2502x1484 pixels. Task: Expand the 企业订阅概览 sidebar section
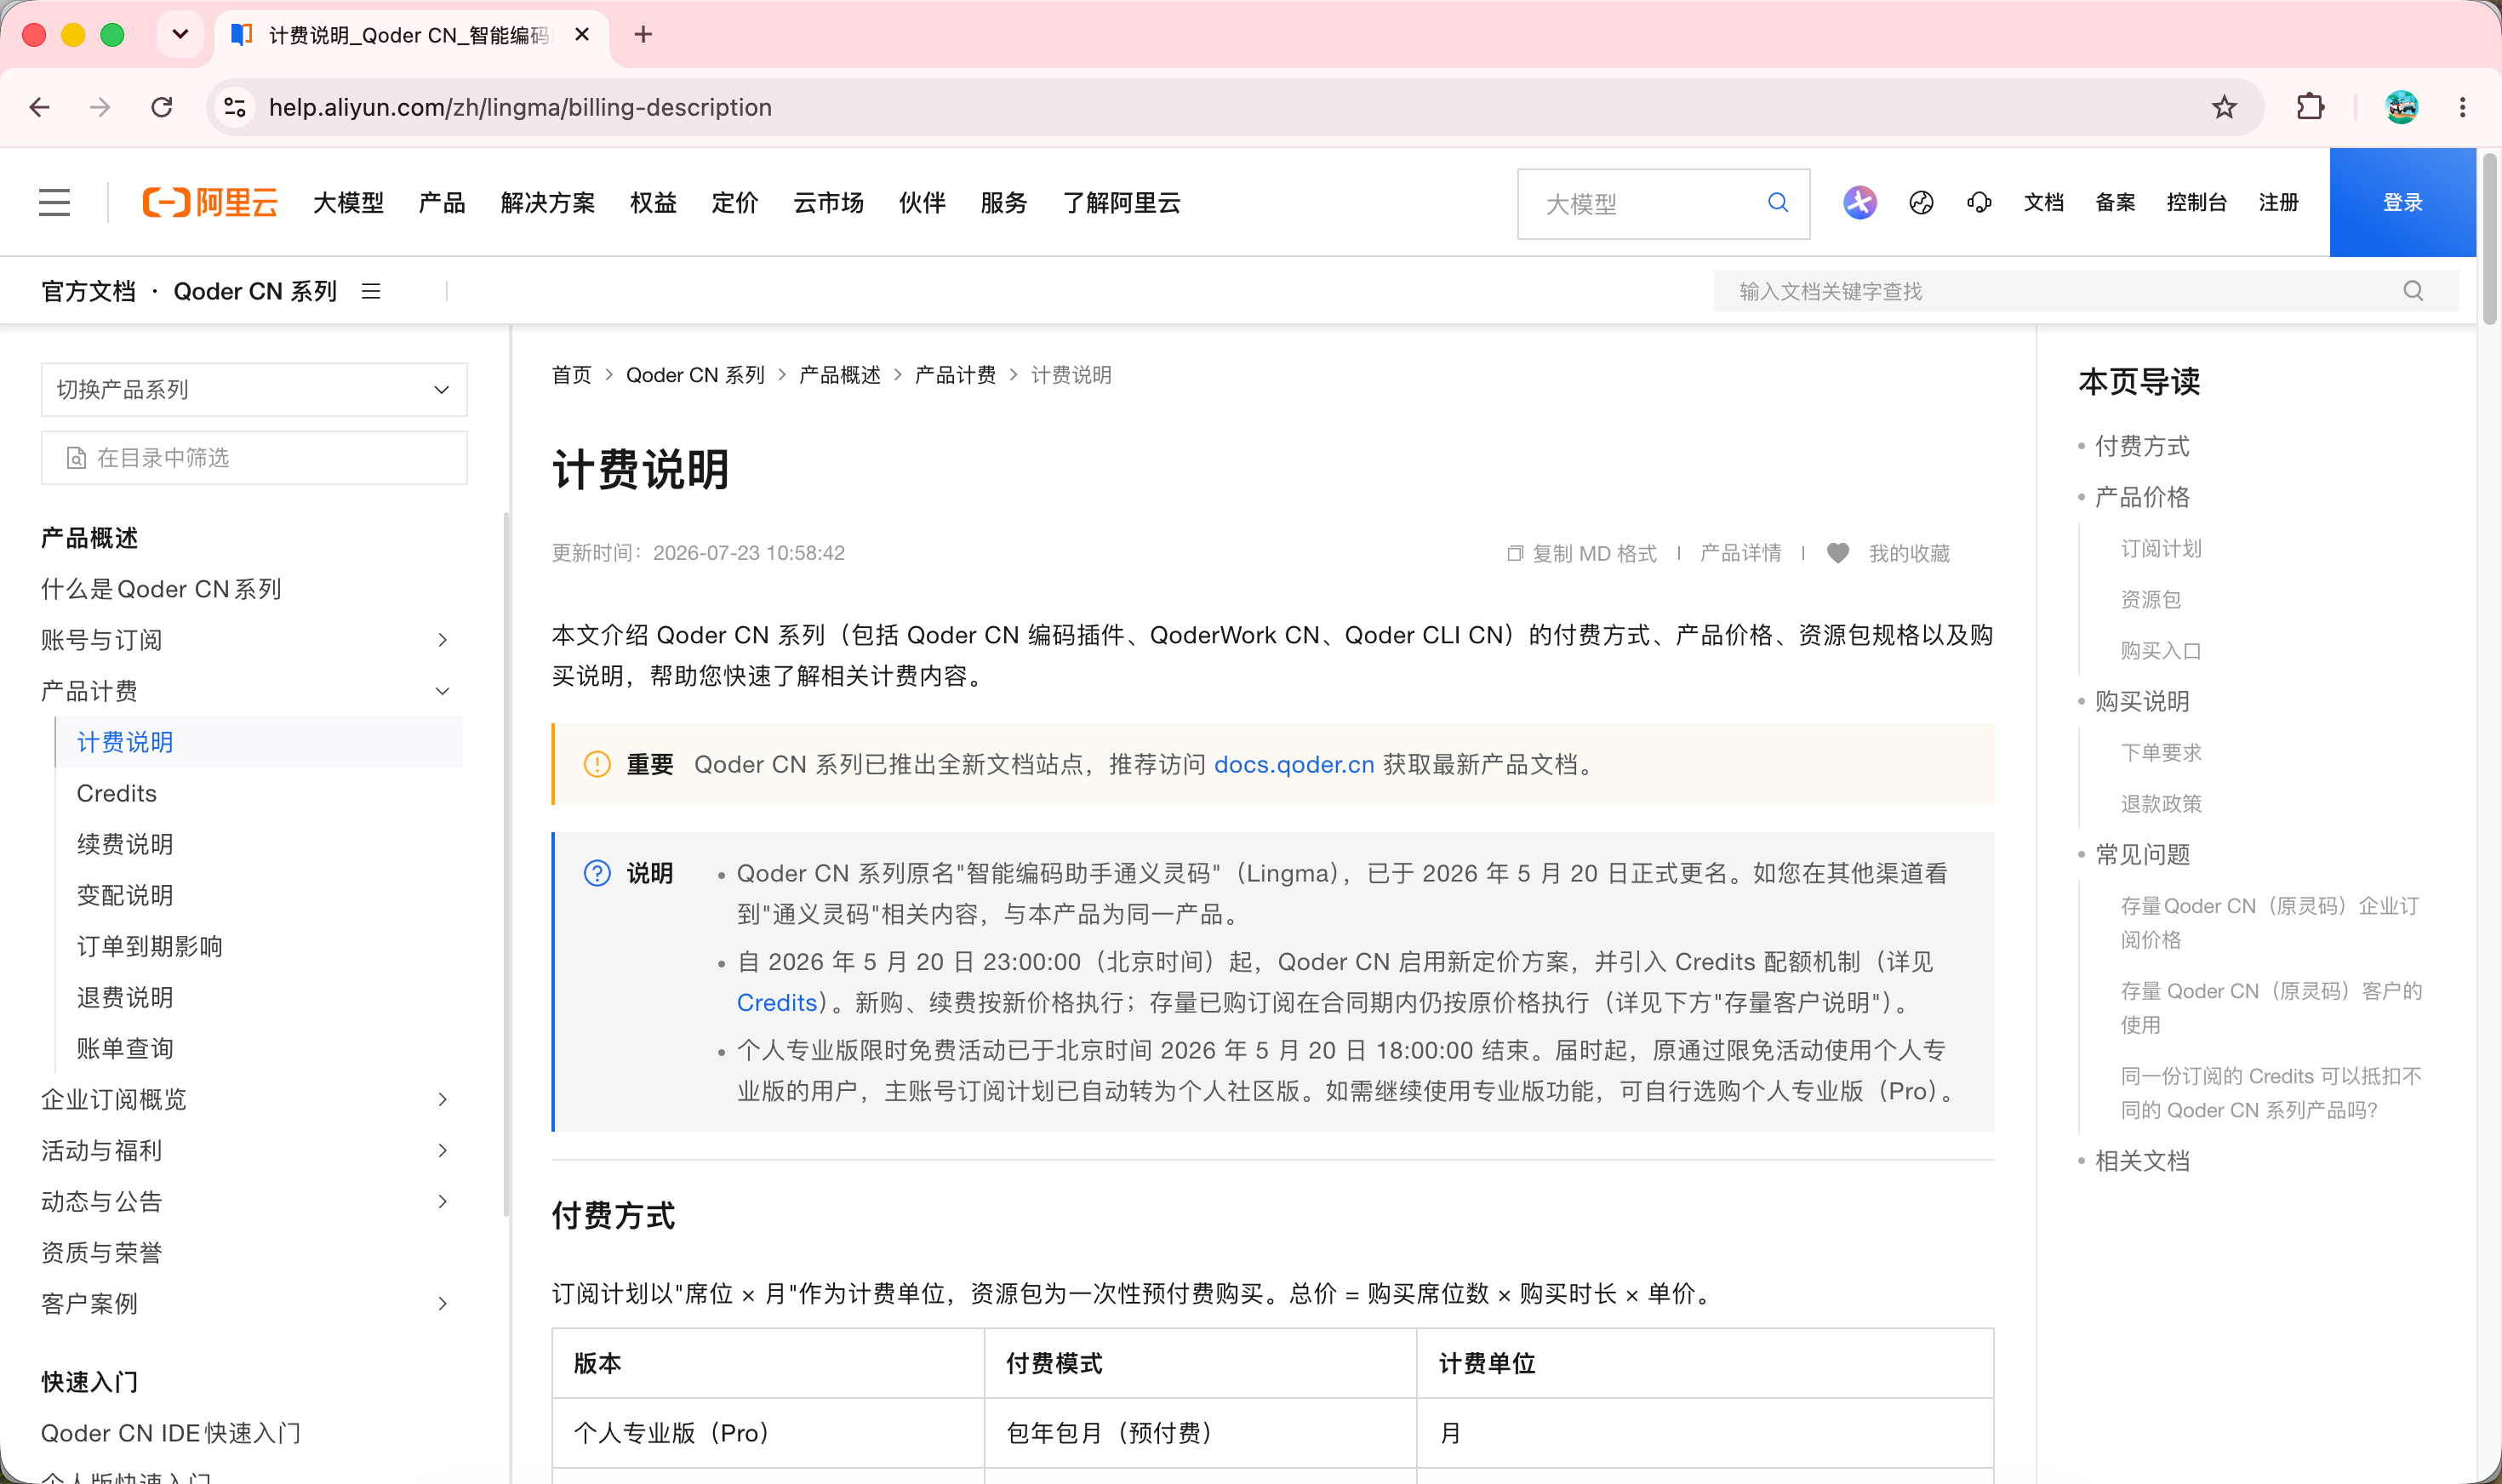tap(443, 1100)
